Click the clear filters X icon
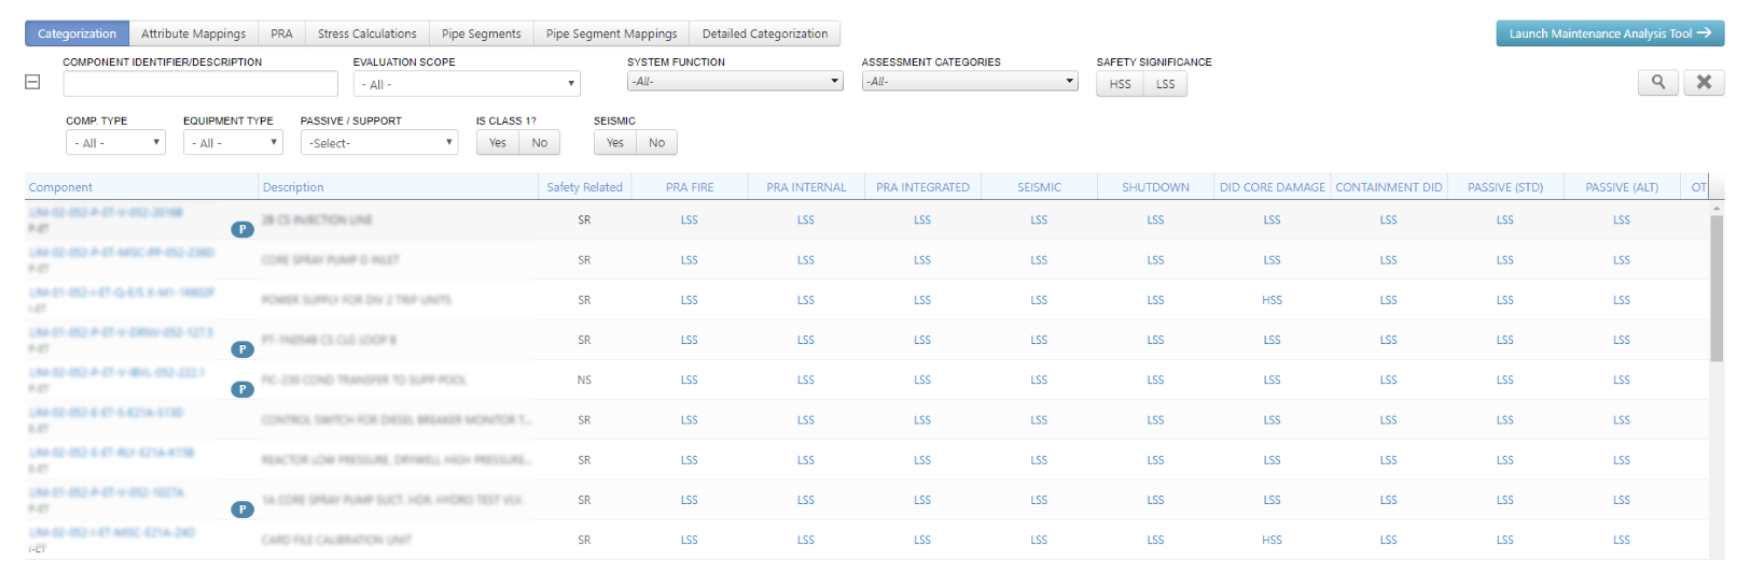 click(1704, 82)
